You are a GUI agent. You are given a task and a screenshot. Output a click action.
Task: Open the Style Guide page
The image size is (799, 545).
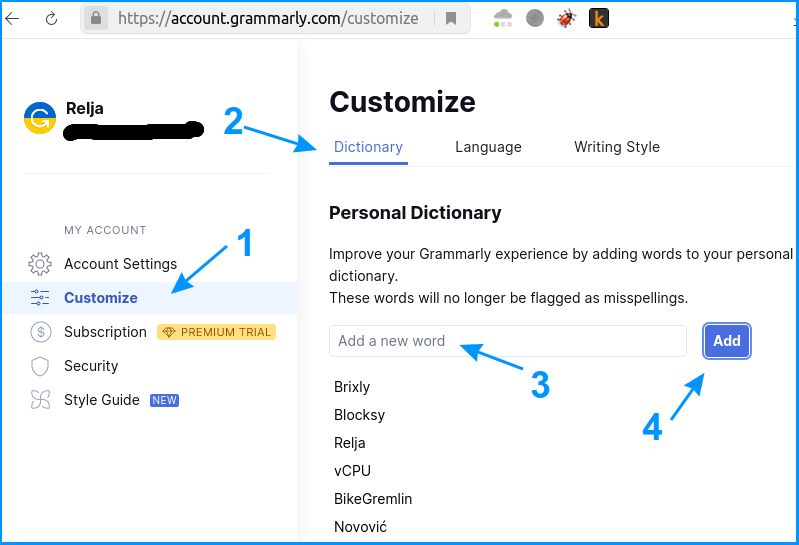[101, 400]
